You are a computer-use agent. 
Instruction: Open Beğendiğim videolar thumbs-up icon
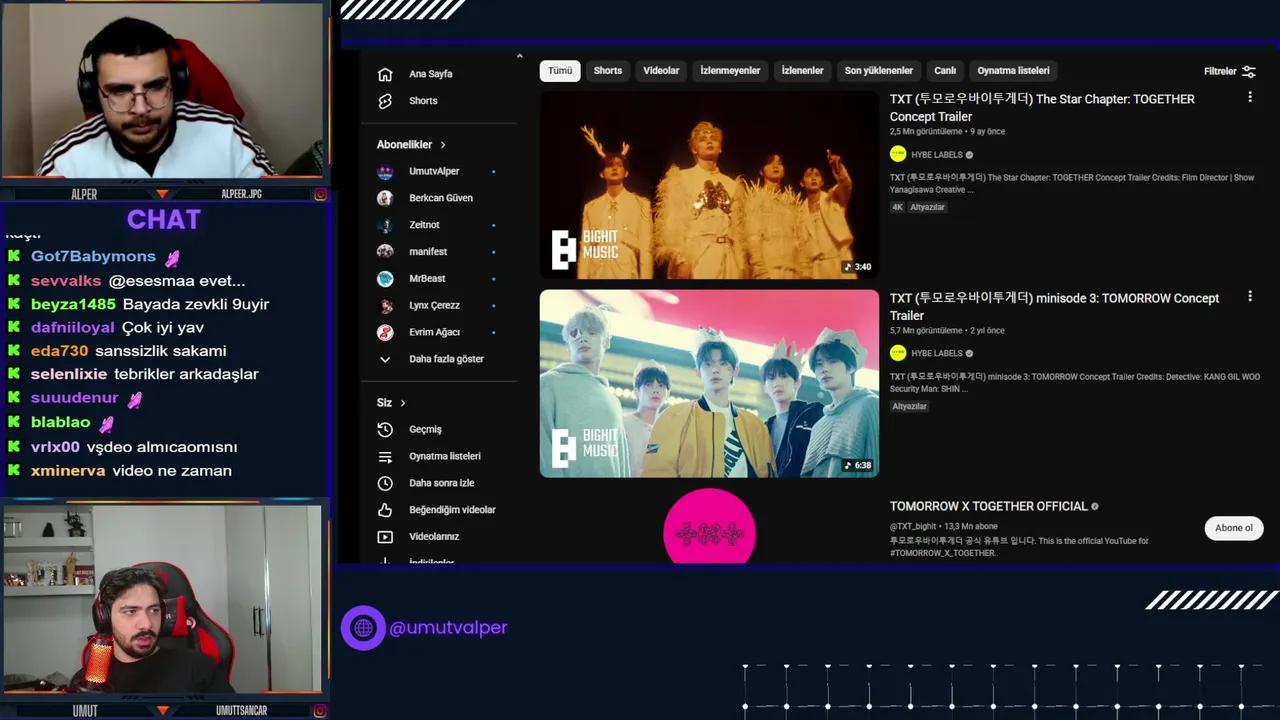coord(385,510)
